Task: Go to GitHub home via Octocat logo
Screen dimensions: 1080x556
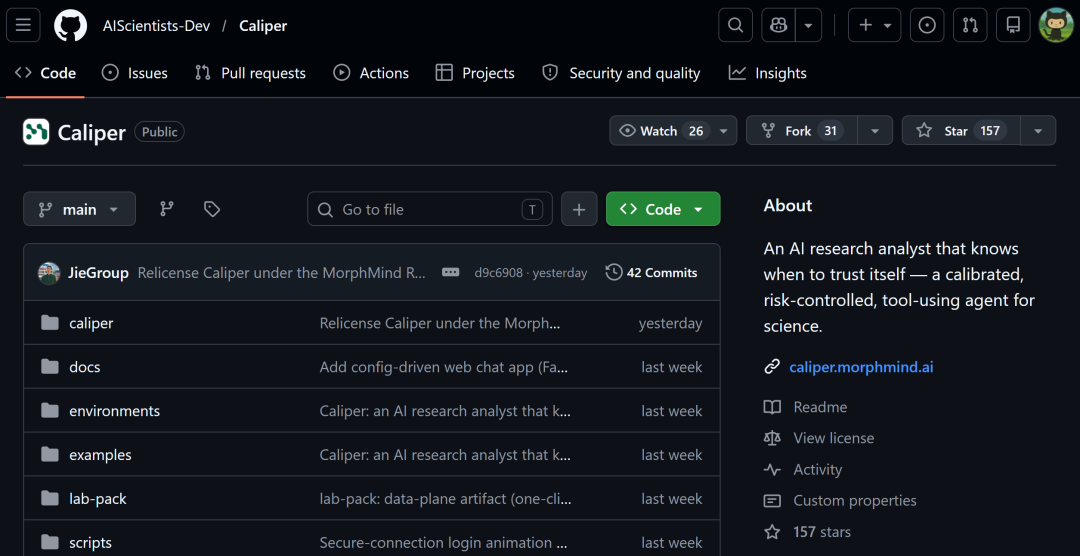Action: pos(71,25)
